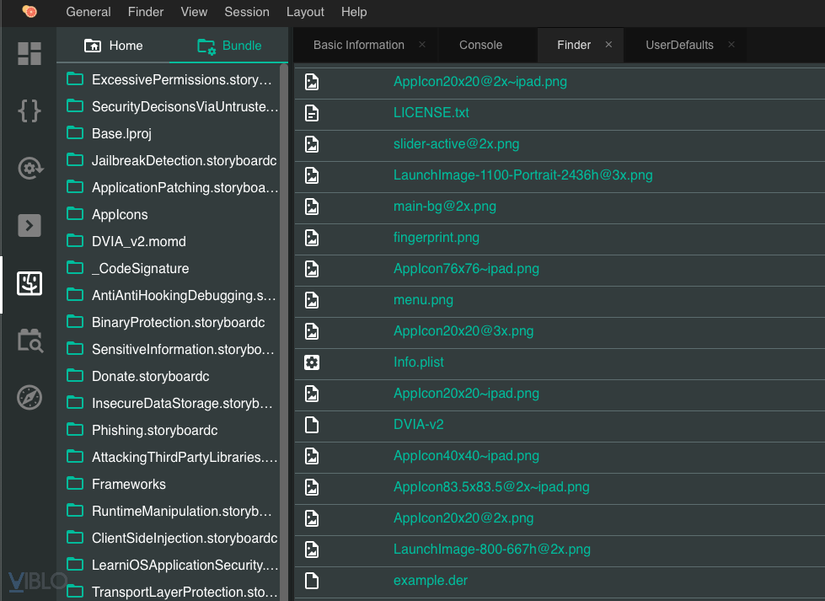
Task: Click the camera search sidebar icon
Action: (29, 340)
